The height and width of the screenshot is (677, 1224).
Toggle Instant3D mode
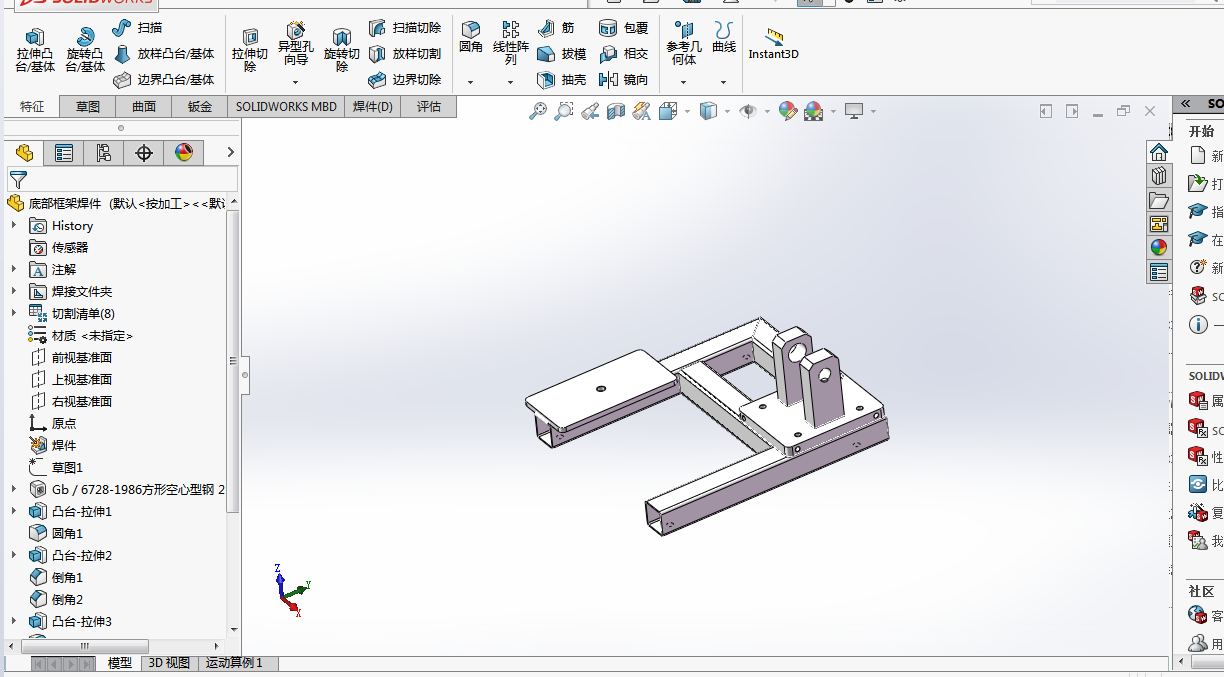coord(774,44)
